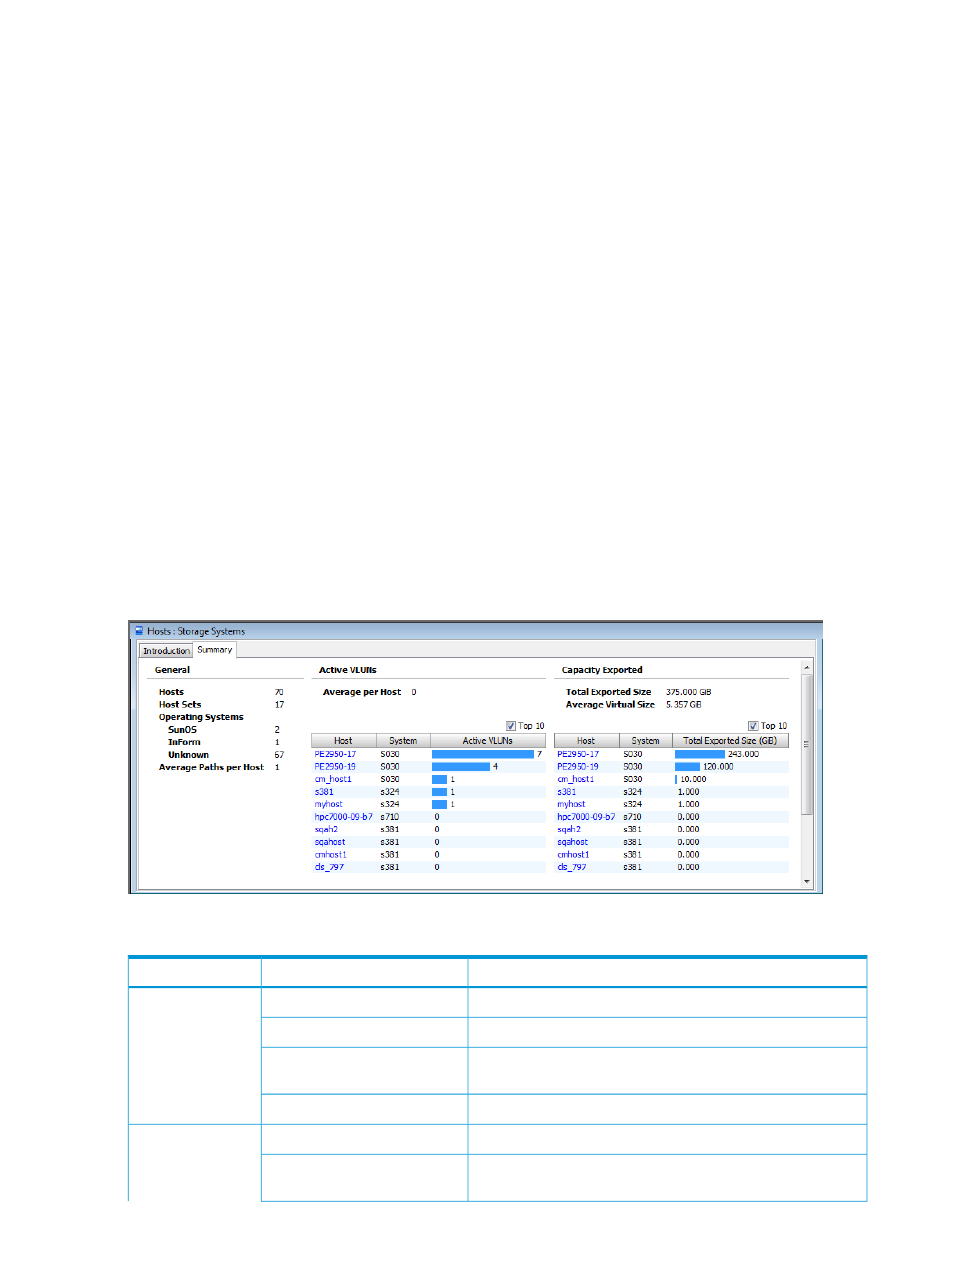Switch to the Introduction tab

click(166, 651)
